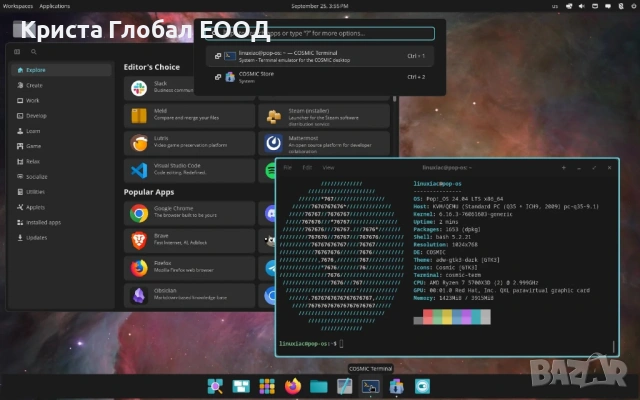
Task: Open the Lutris app card
Action: pyautogui.click(x=189, y=143)
